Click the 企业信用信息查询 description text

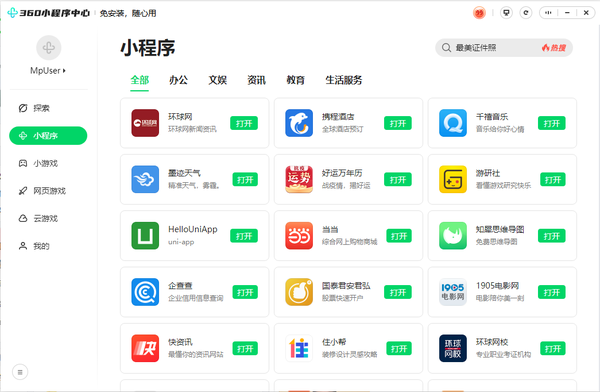196,298
